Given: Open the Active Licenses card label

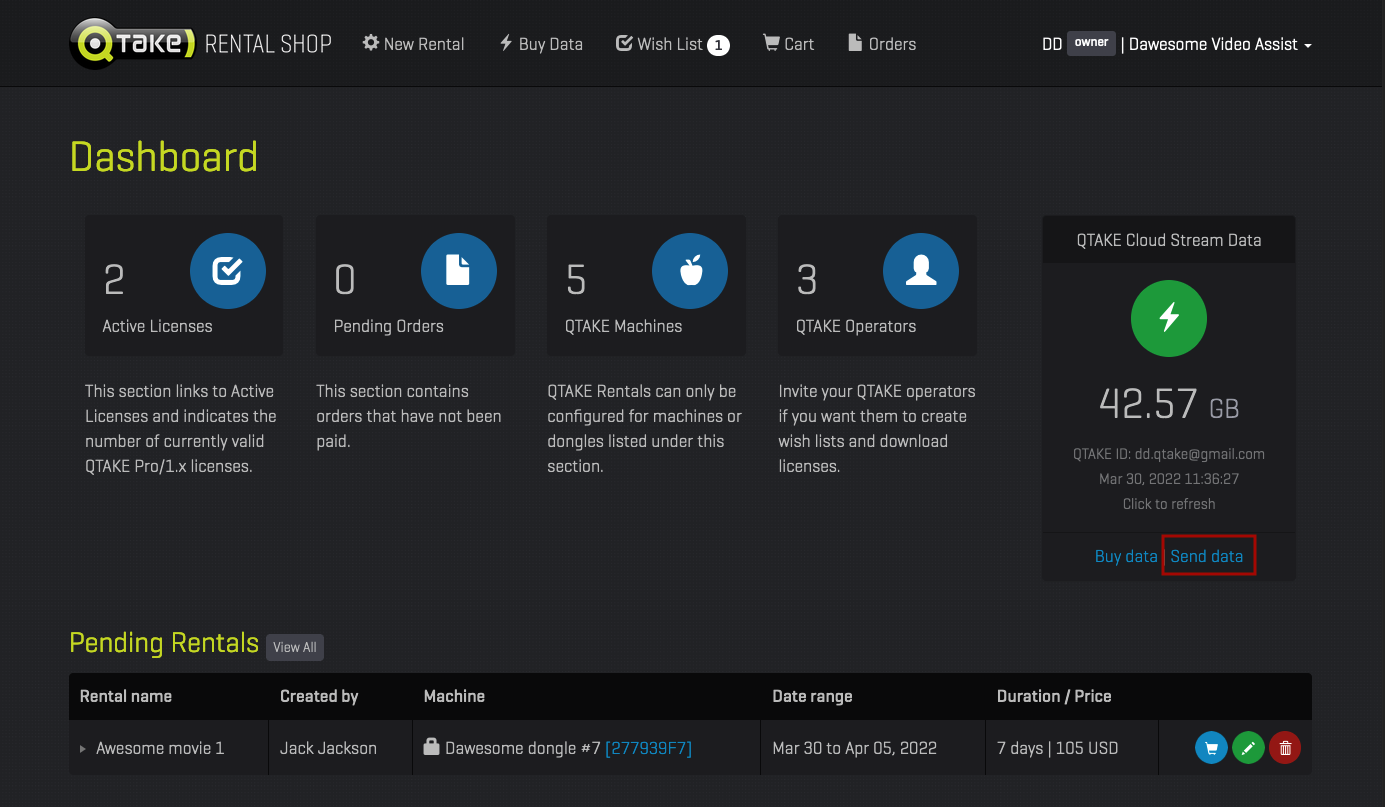Looking at the screenshot, I should point(157,326).
